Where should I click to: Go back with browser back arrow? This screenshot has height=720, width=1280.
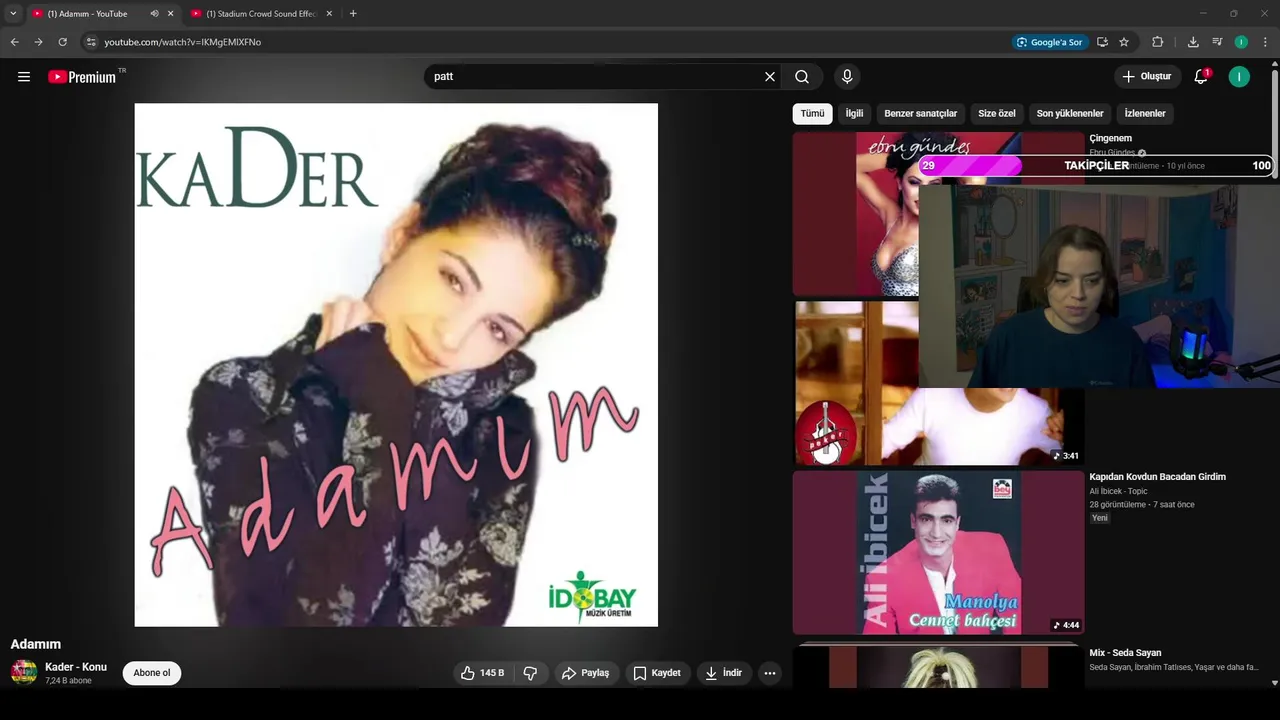click(x=14, y=42)
